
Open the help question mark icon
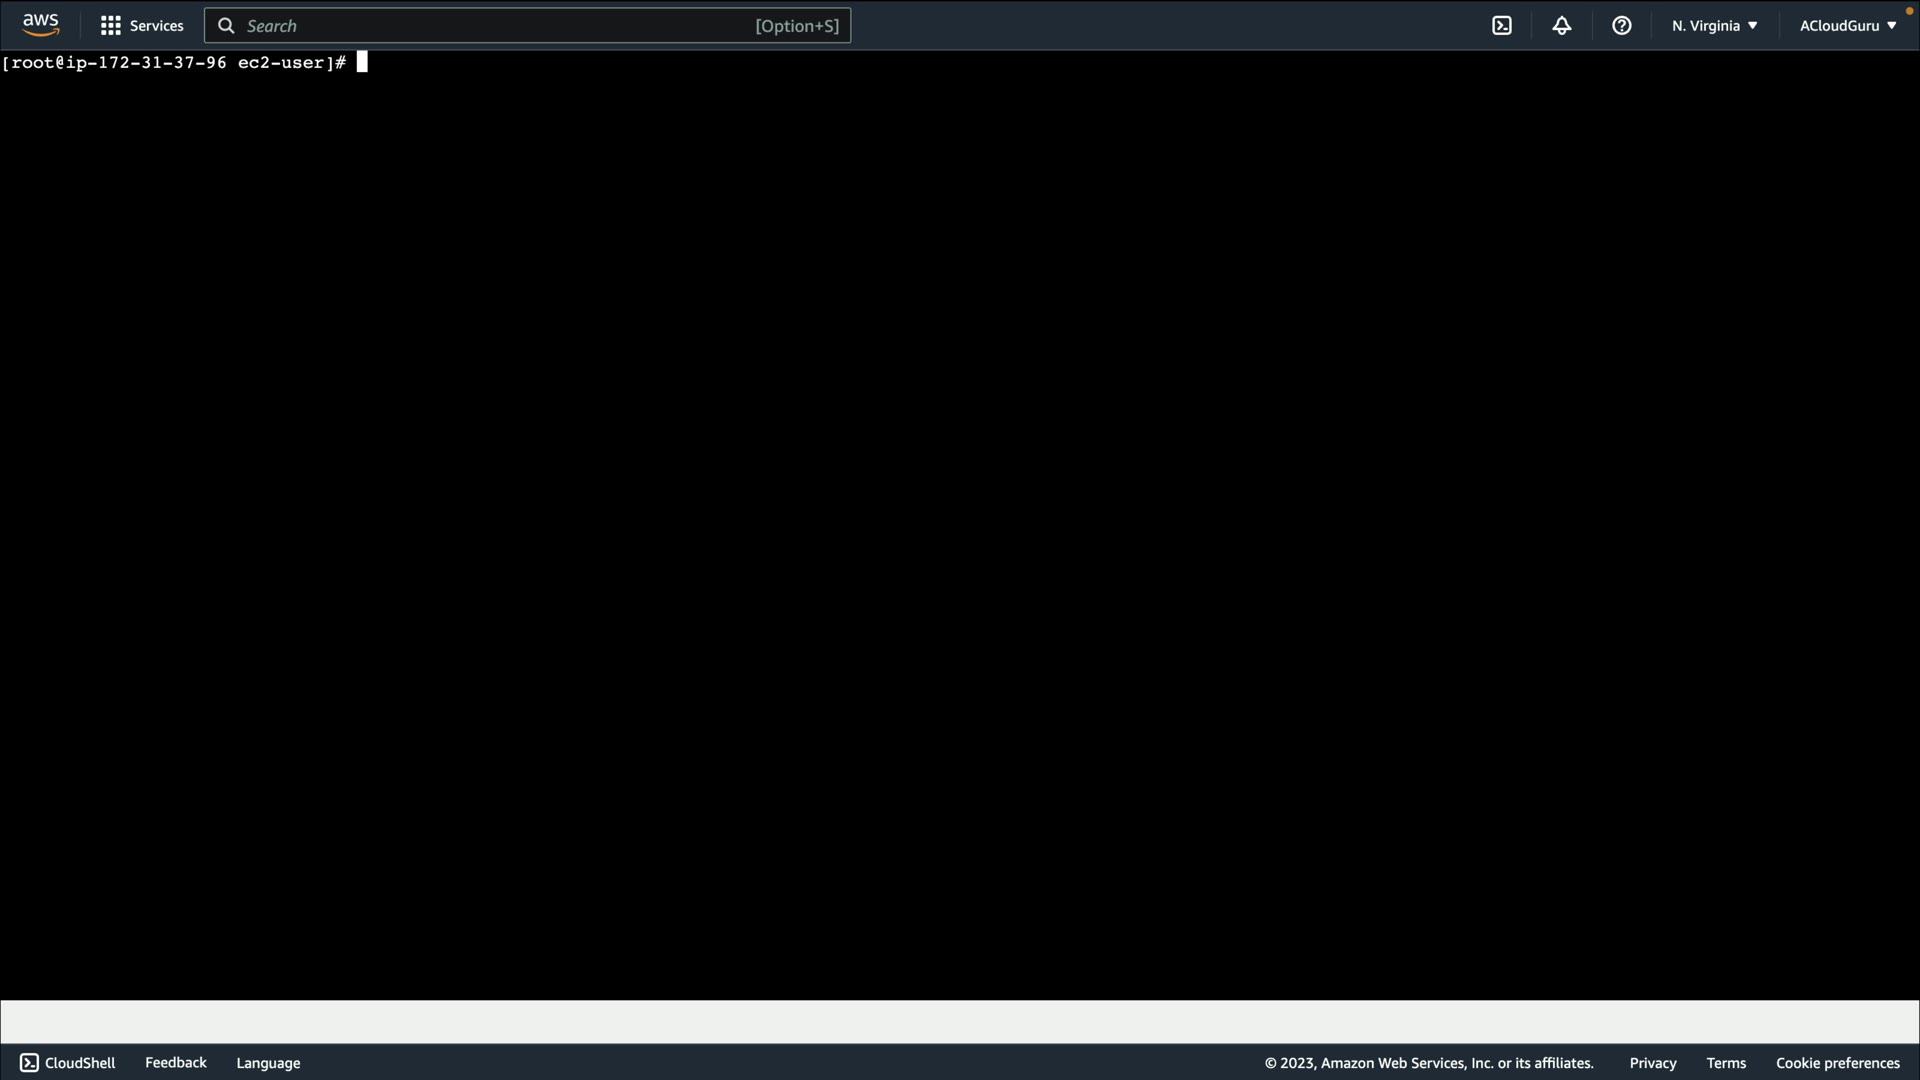click(1622, 26)
